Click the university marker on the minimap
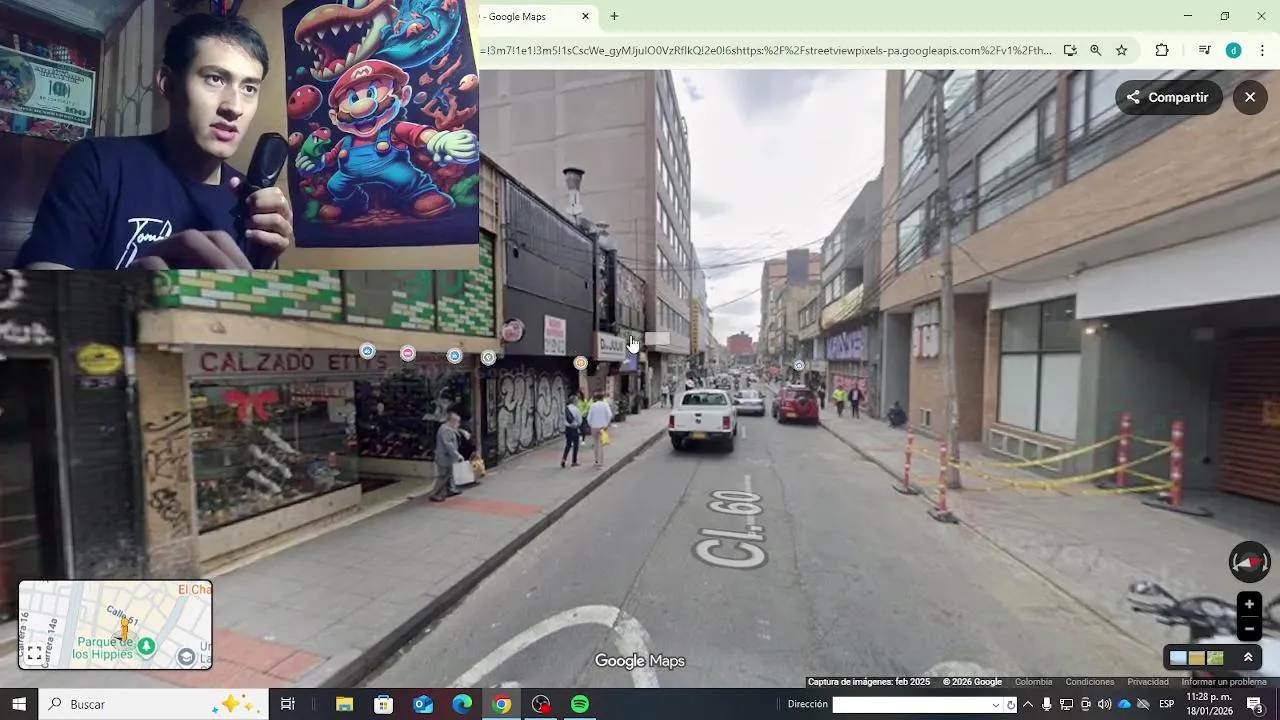1280x720 pixels. click(186, 657)
